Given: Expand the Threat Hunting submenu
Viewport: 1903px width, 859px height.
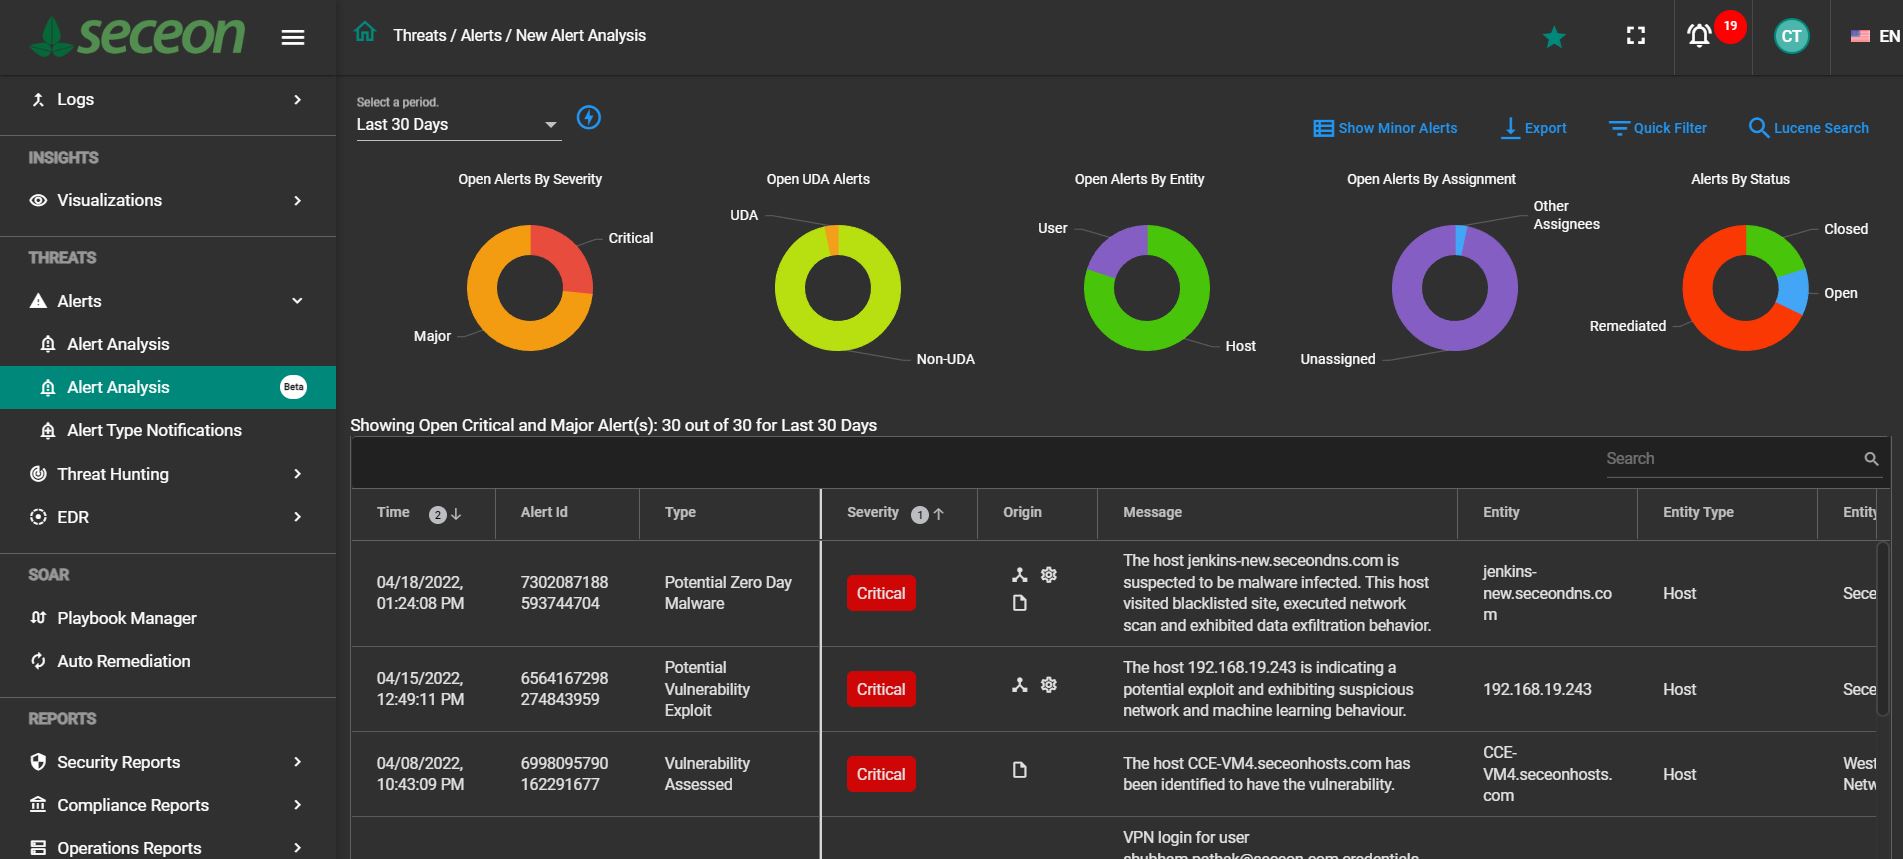Looking at the screenshot, I should (x=297, y=474).
